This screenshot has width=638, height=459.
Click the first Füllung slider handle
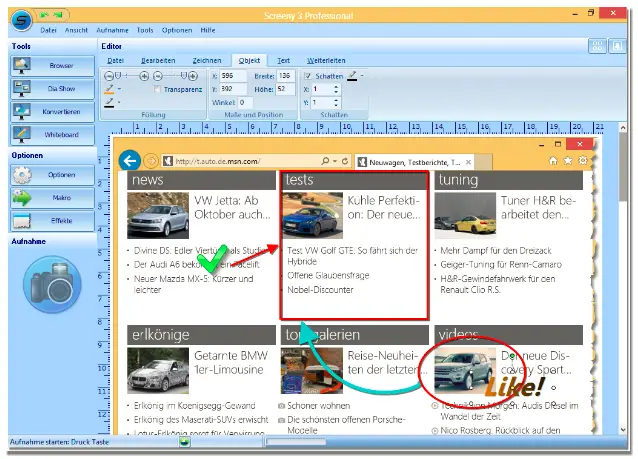[x=118, y=75]
